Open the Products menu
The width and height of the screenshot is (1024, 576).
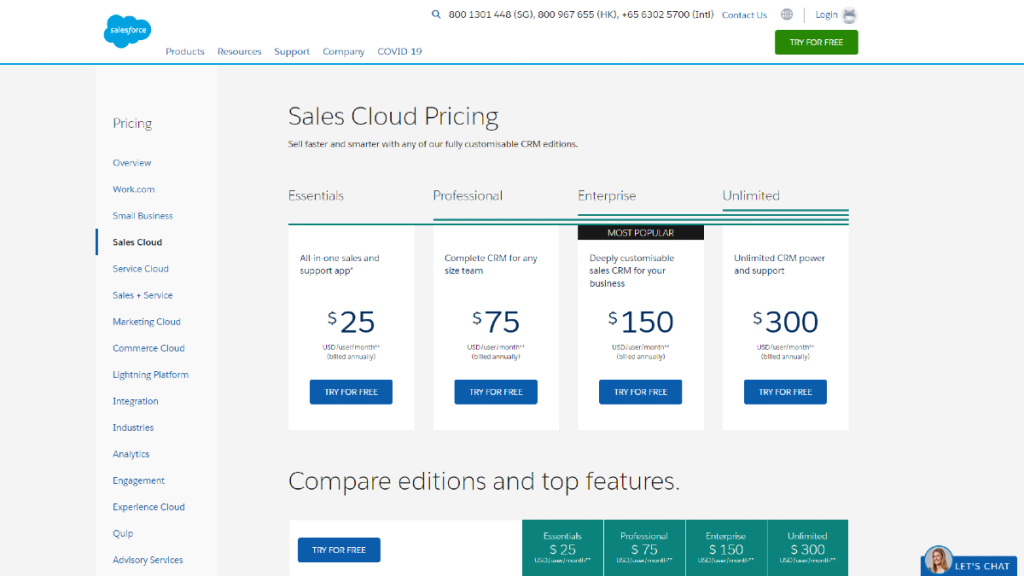pyautogui.click(x=185, y=52)
